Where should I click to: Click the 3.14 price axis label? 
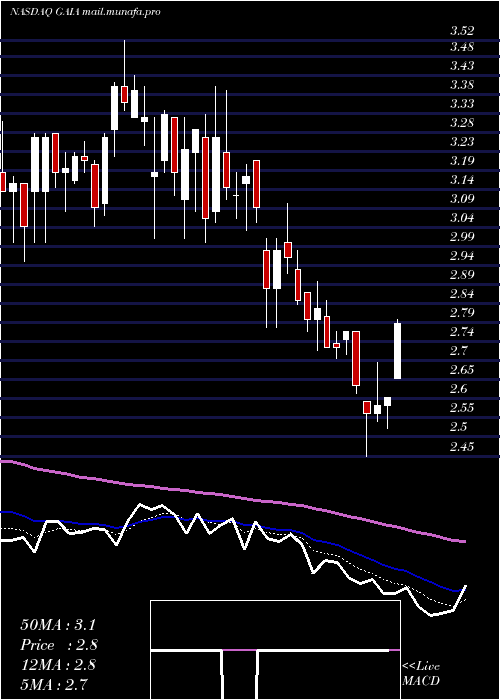(x=462, y=179)
